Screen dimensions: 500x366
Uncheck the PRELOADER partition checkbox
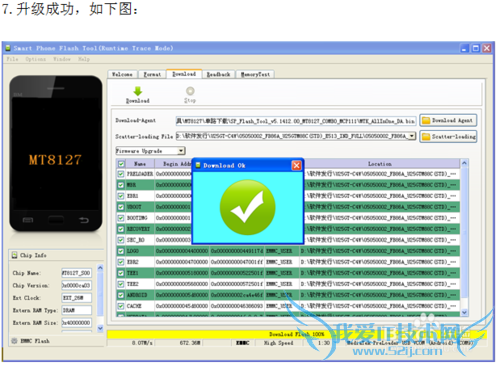click(x=121, y=174)
